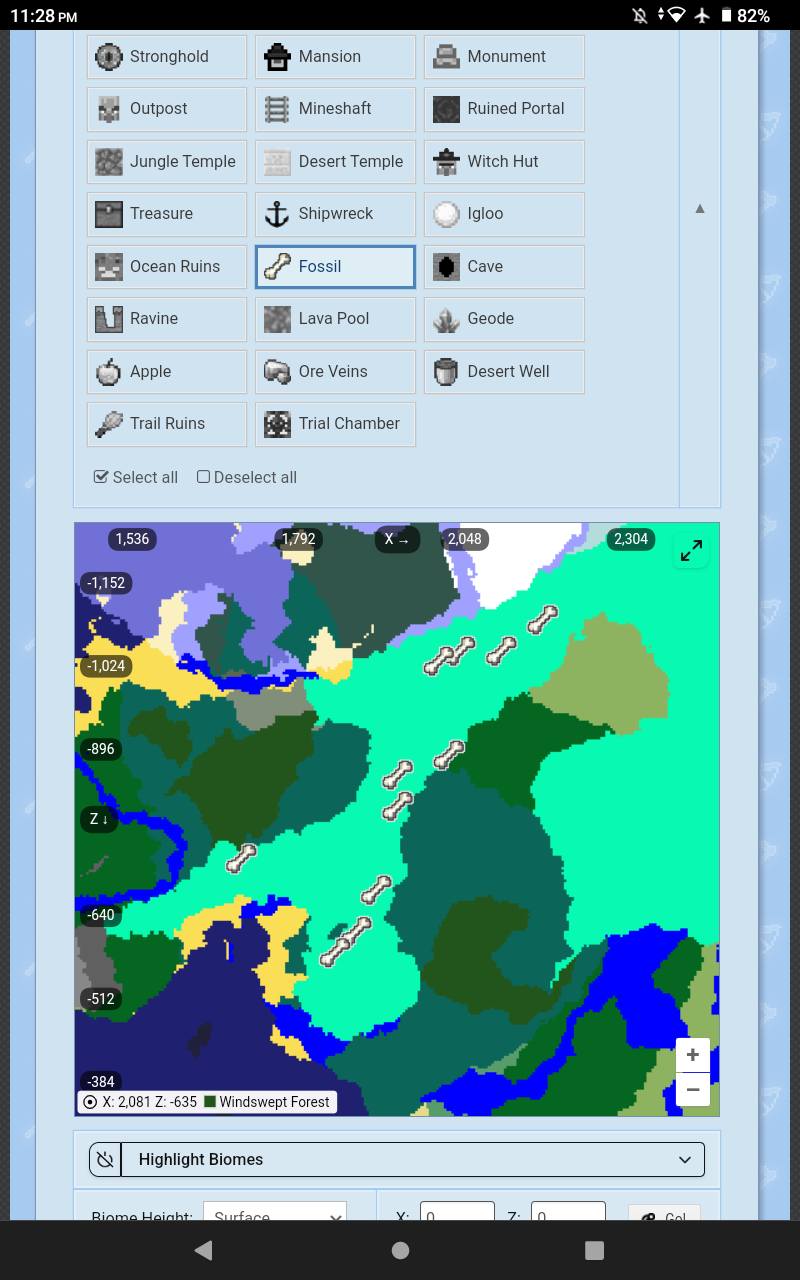Image resolution: width=800 pixels, height=1280 pixels.
Task: Toggle the Monument structure filter
Action: [504, 57]
